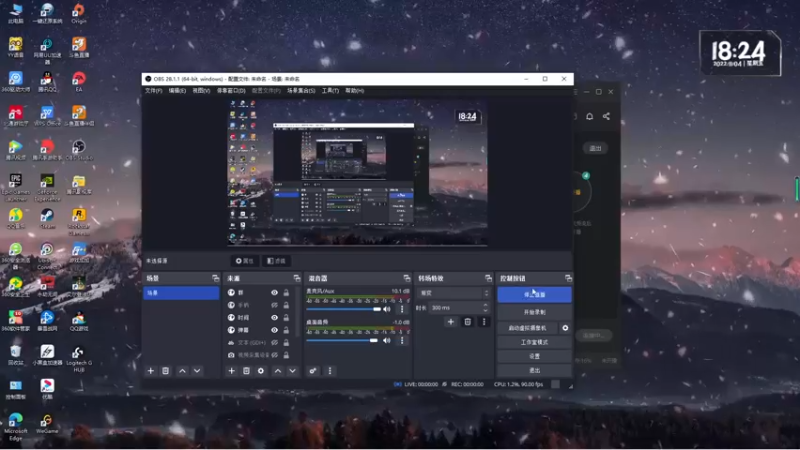Mute the desktop audio speaker icon

click(387, 340)
